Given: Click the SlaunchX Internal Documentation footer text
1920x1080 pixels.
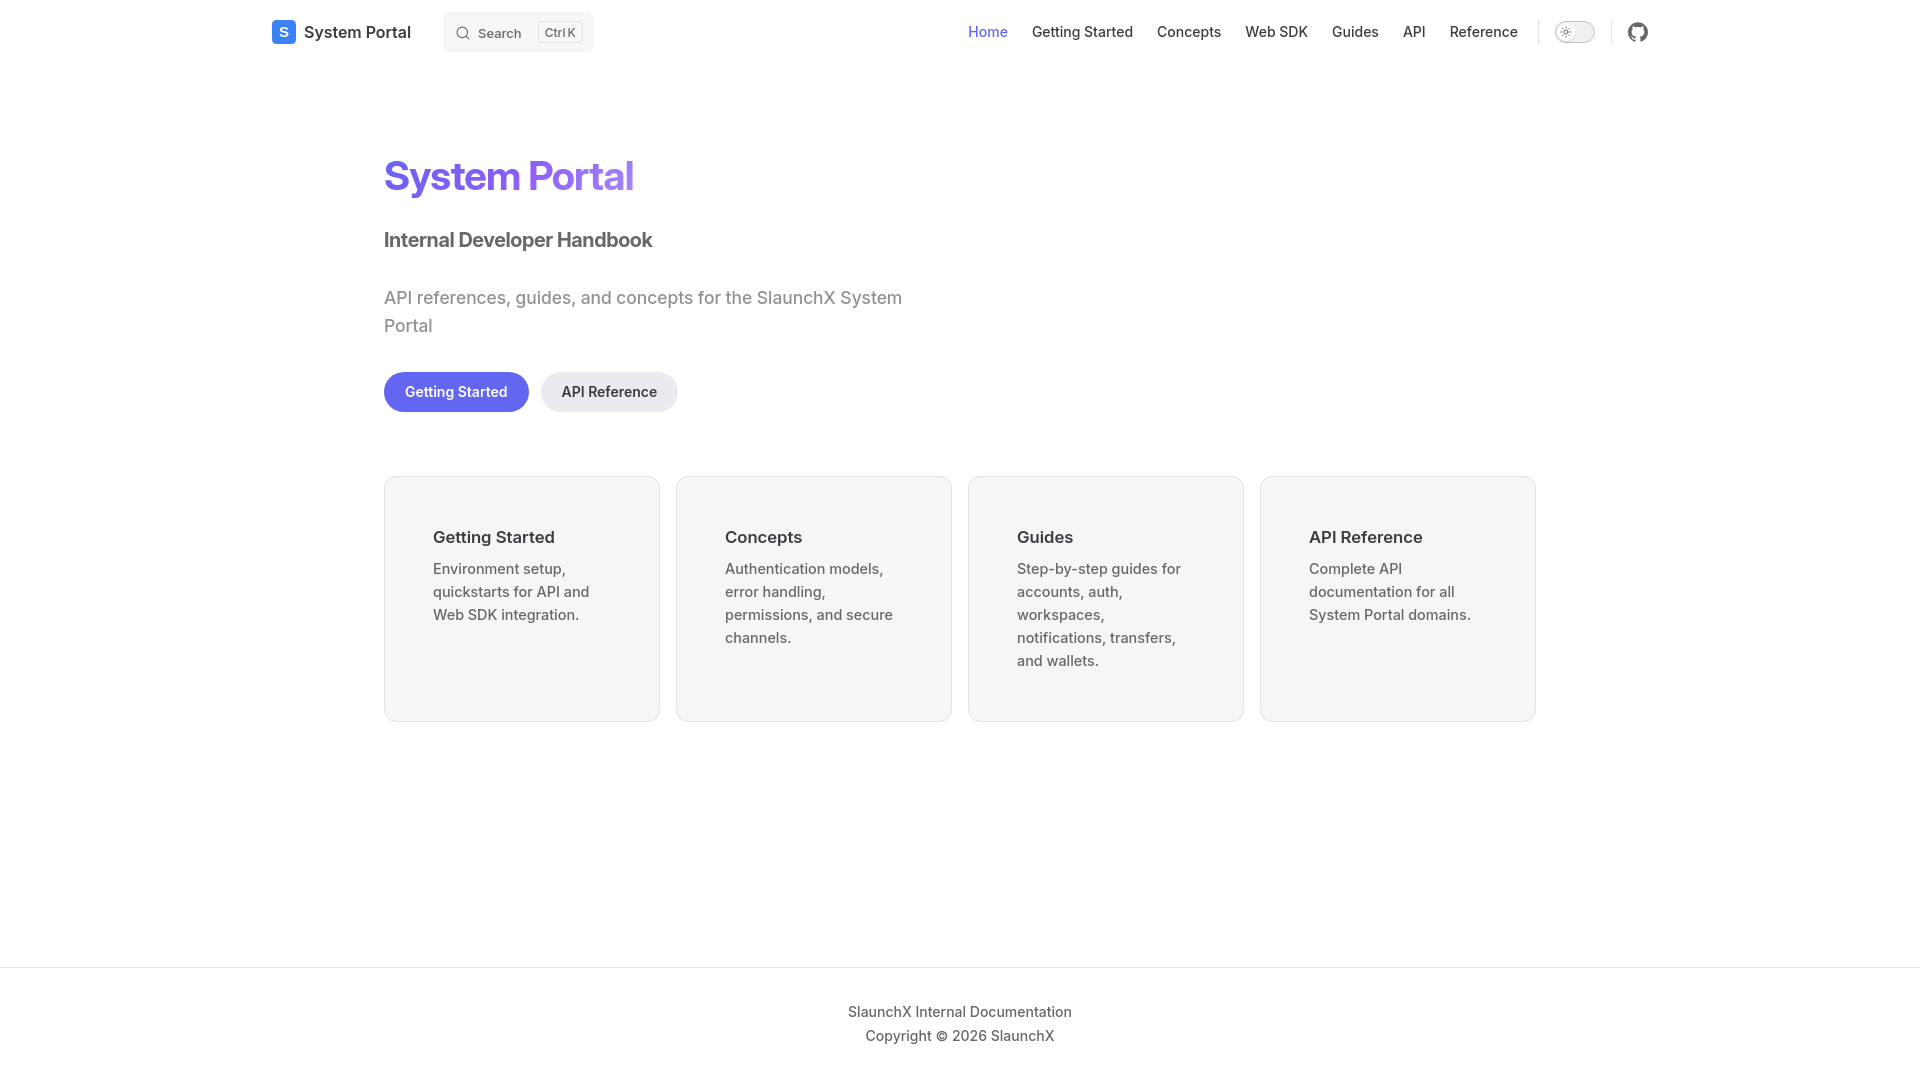Looking at the screenshot, I should tap(960, 1012).
